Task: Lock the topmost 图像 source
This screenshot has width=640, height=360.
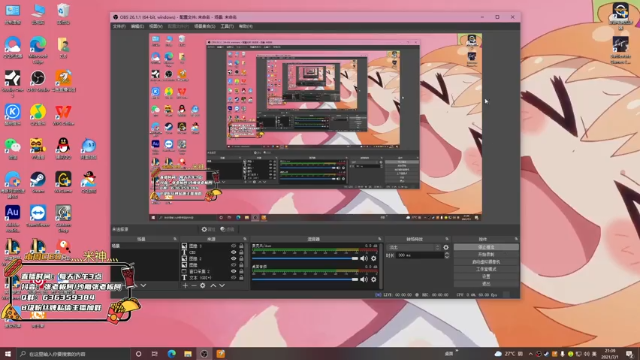Action: 241,246
